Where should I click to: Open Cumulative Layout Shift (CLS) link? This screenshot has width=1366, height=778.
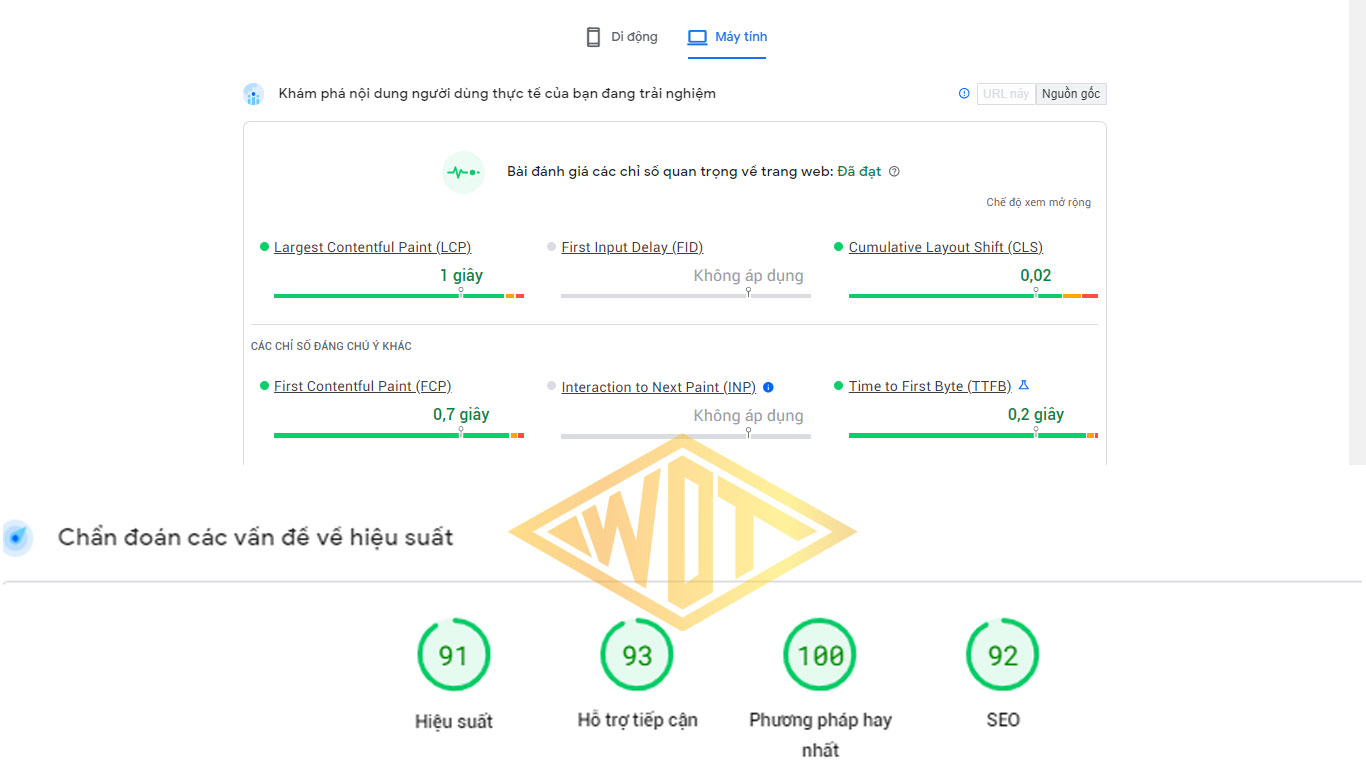(946, 247)
